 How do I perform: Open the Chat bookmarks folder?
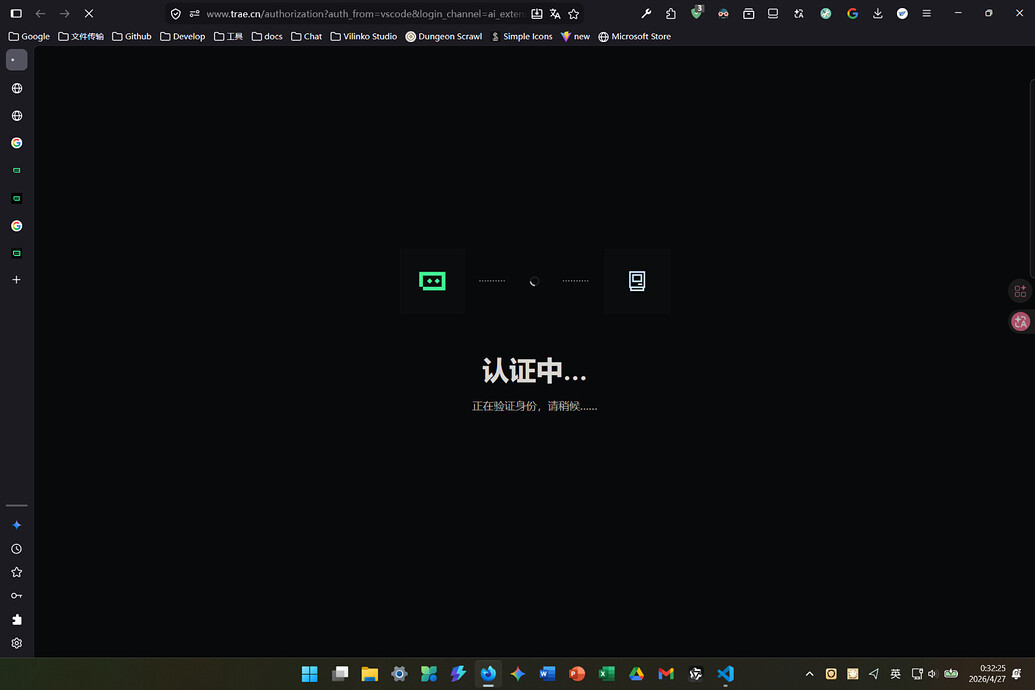tap(307, 36)
